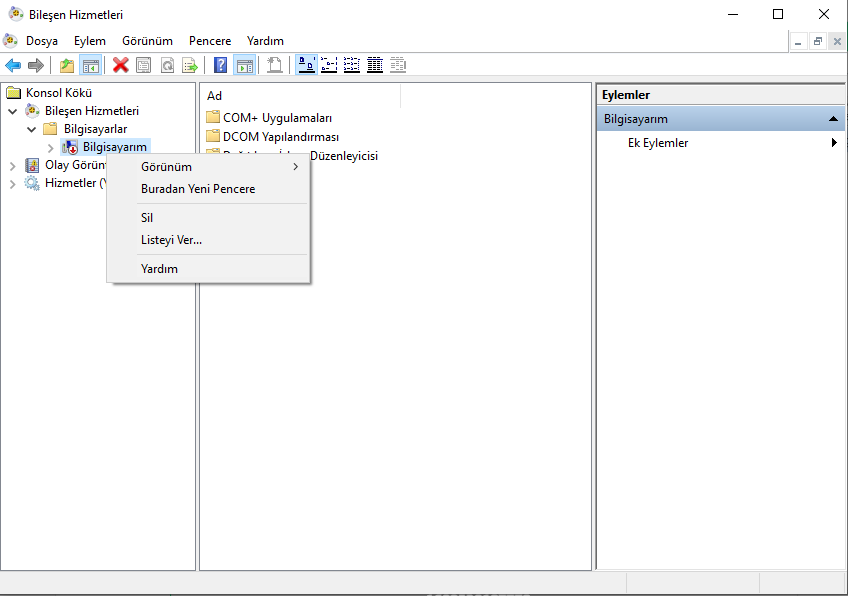Image resolution: width=848 pixels, height=596 pixels.
Task: Click the app icon left of Dosya menu
Action: point(10,41)
